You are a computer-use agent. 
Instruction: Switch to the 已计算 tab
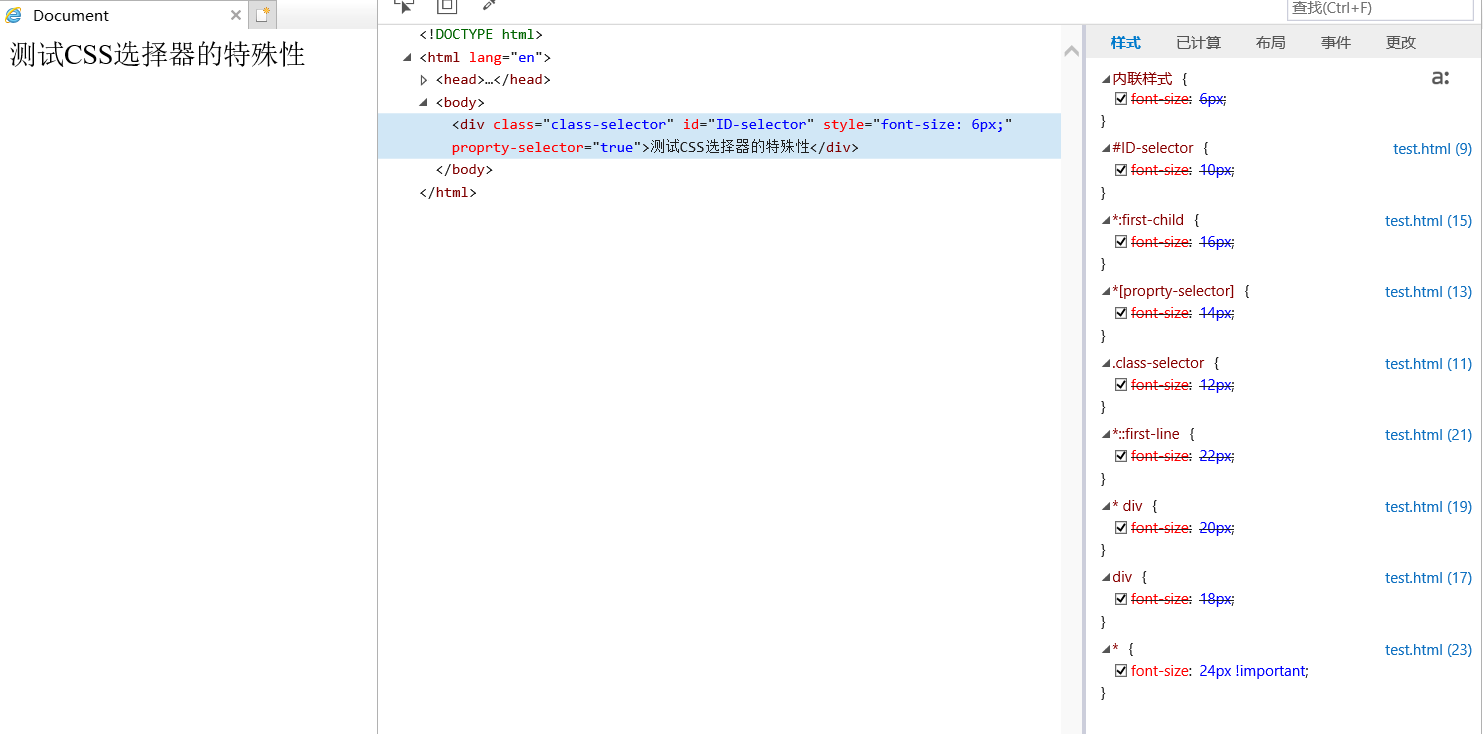1198,42
